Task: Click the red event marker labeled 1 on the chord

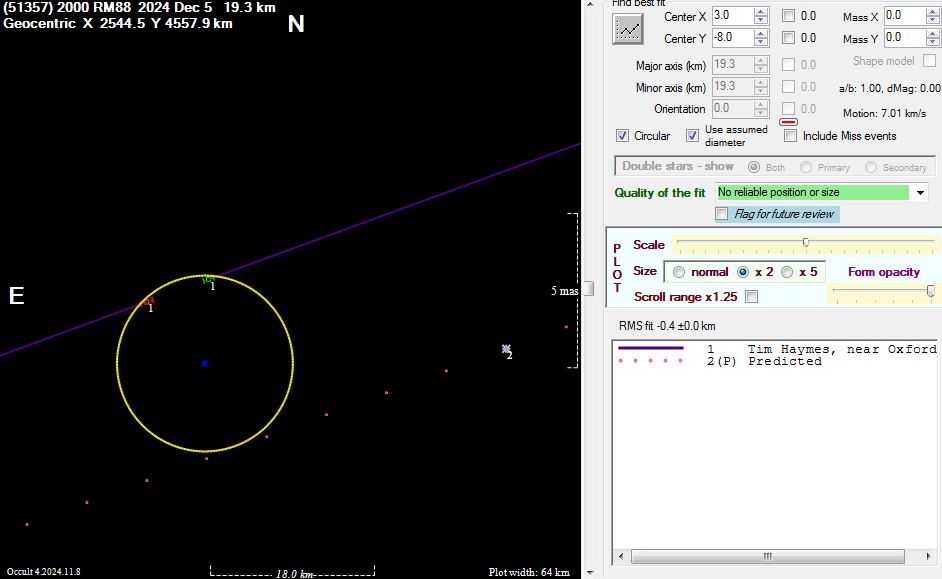Action: [151, 300]
